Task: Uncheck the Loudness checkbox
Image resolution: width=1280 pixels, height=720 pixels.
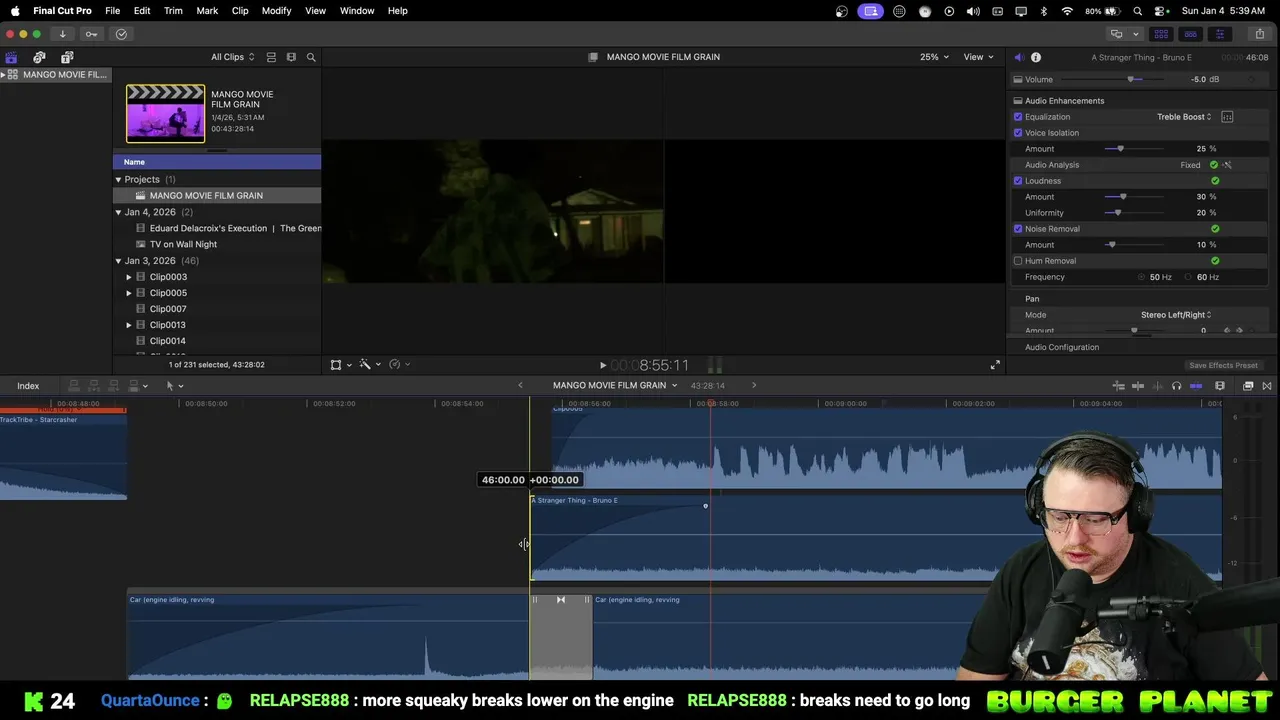Action: tap(1018, 181)
